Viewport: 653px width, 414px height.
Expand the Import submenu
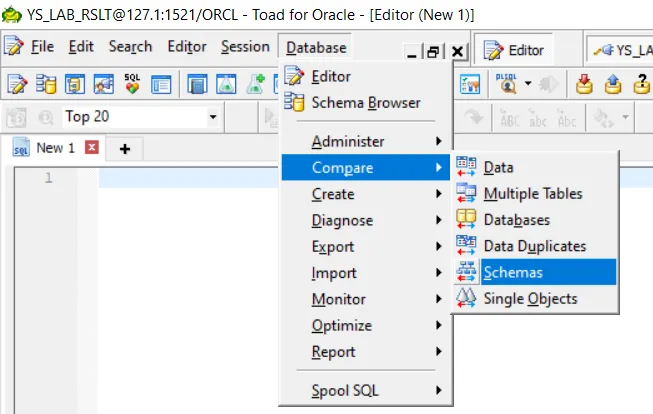click(366, 273)
